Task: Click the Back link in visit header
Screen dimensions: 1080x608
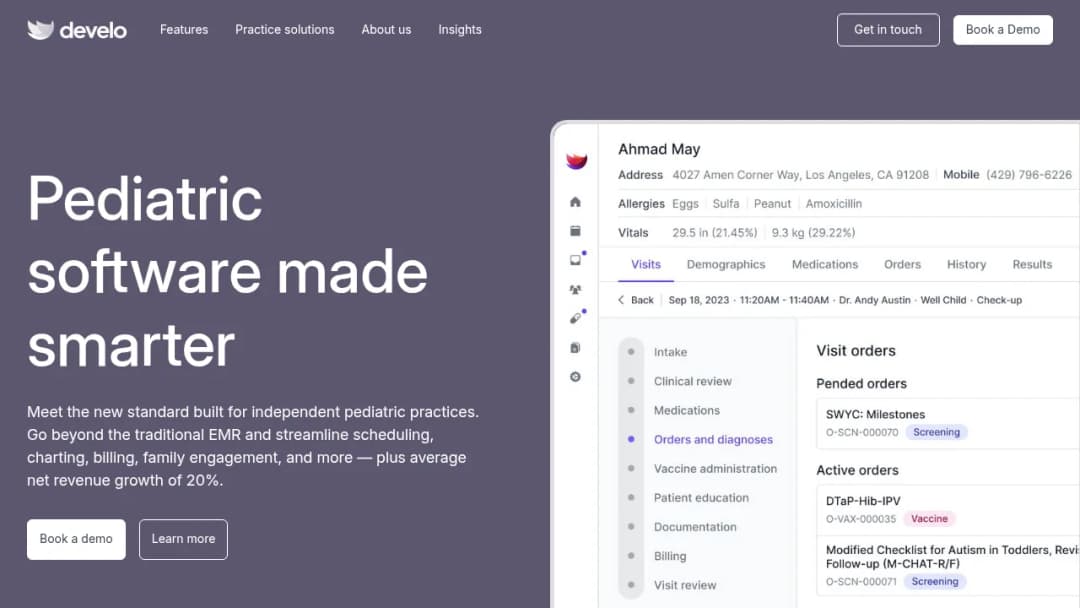Action: tap(642, 300)
